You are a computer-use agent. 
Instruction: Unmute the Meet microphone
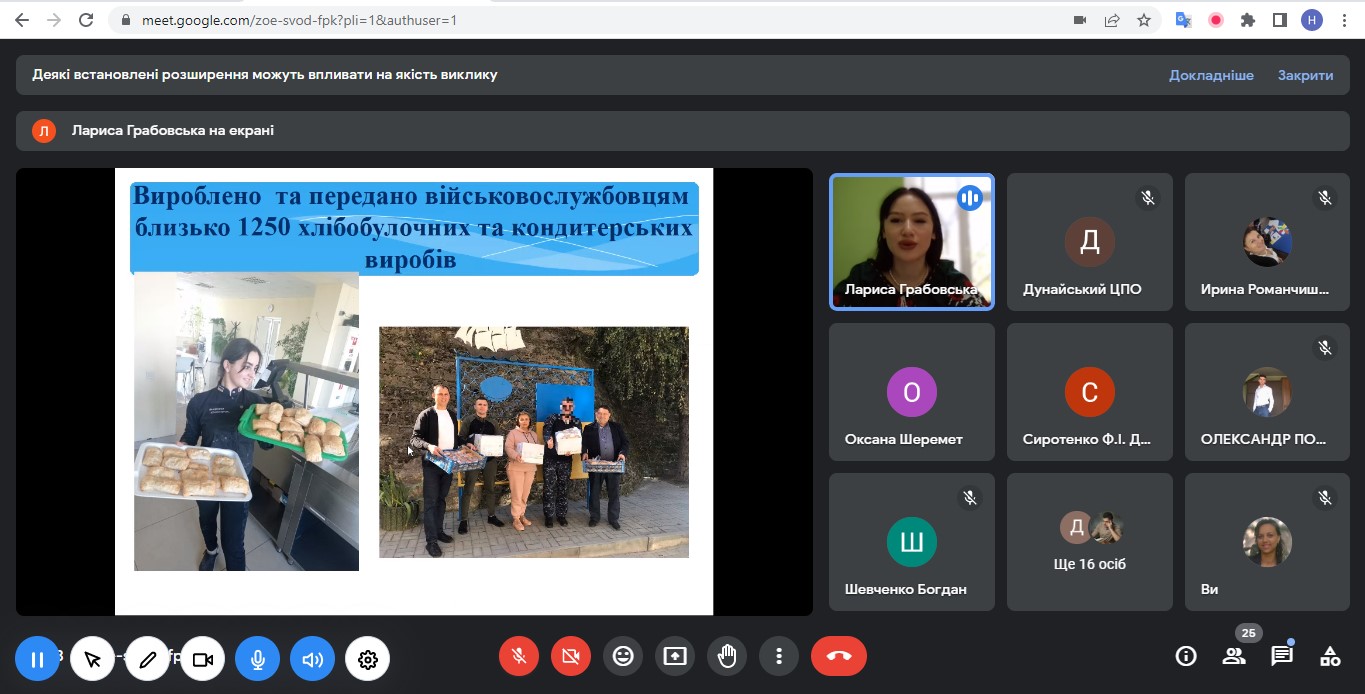(x=519, y=656)
